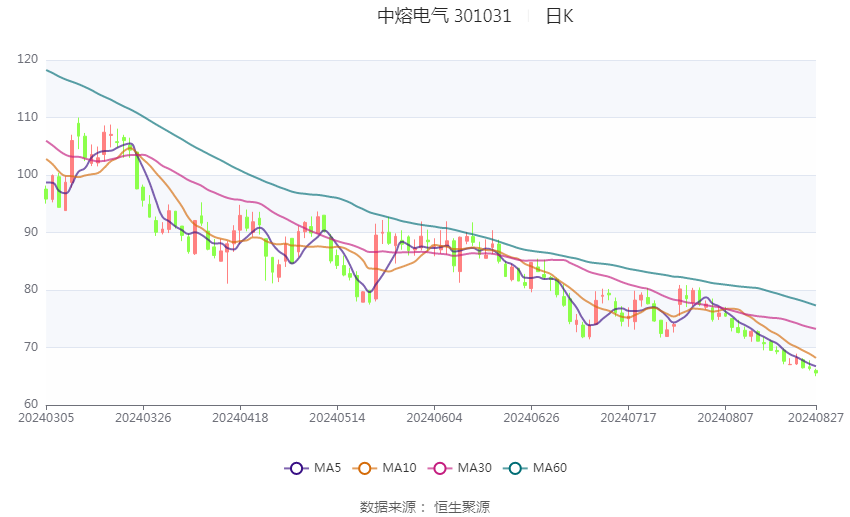
Task: Select the 20240827 last date label
Action: pyautogui.click(x=816, y=418)
